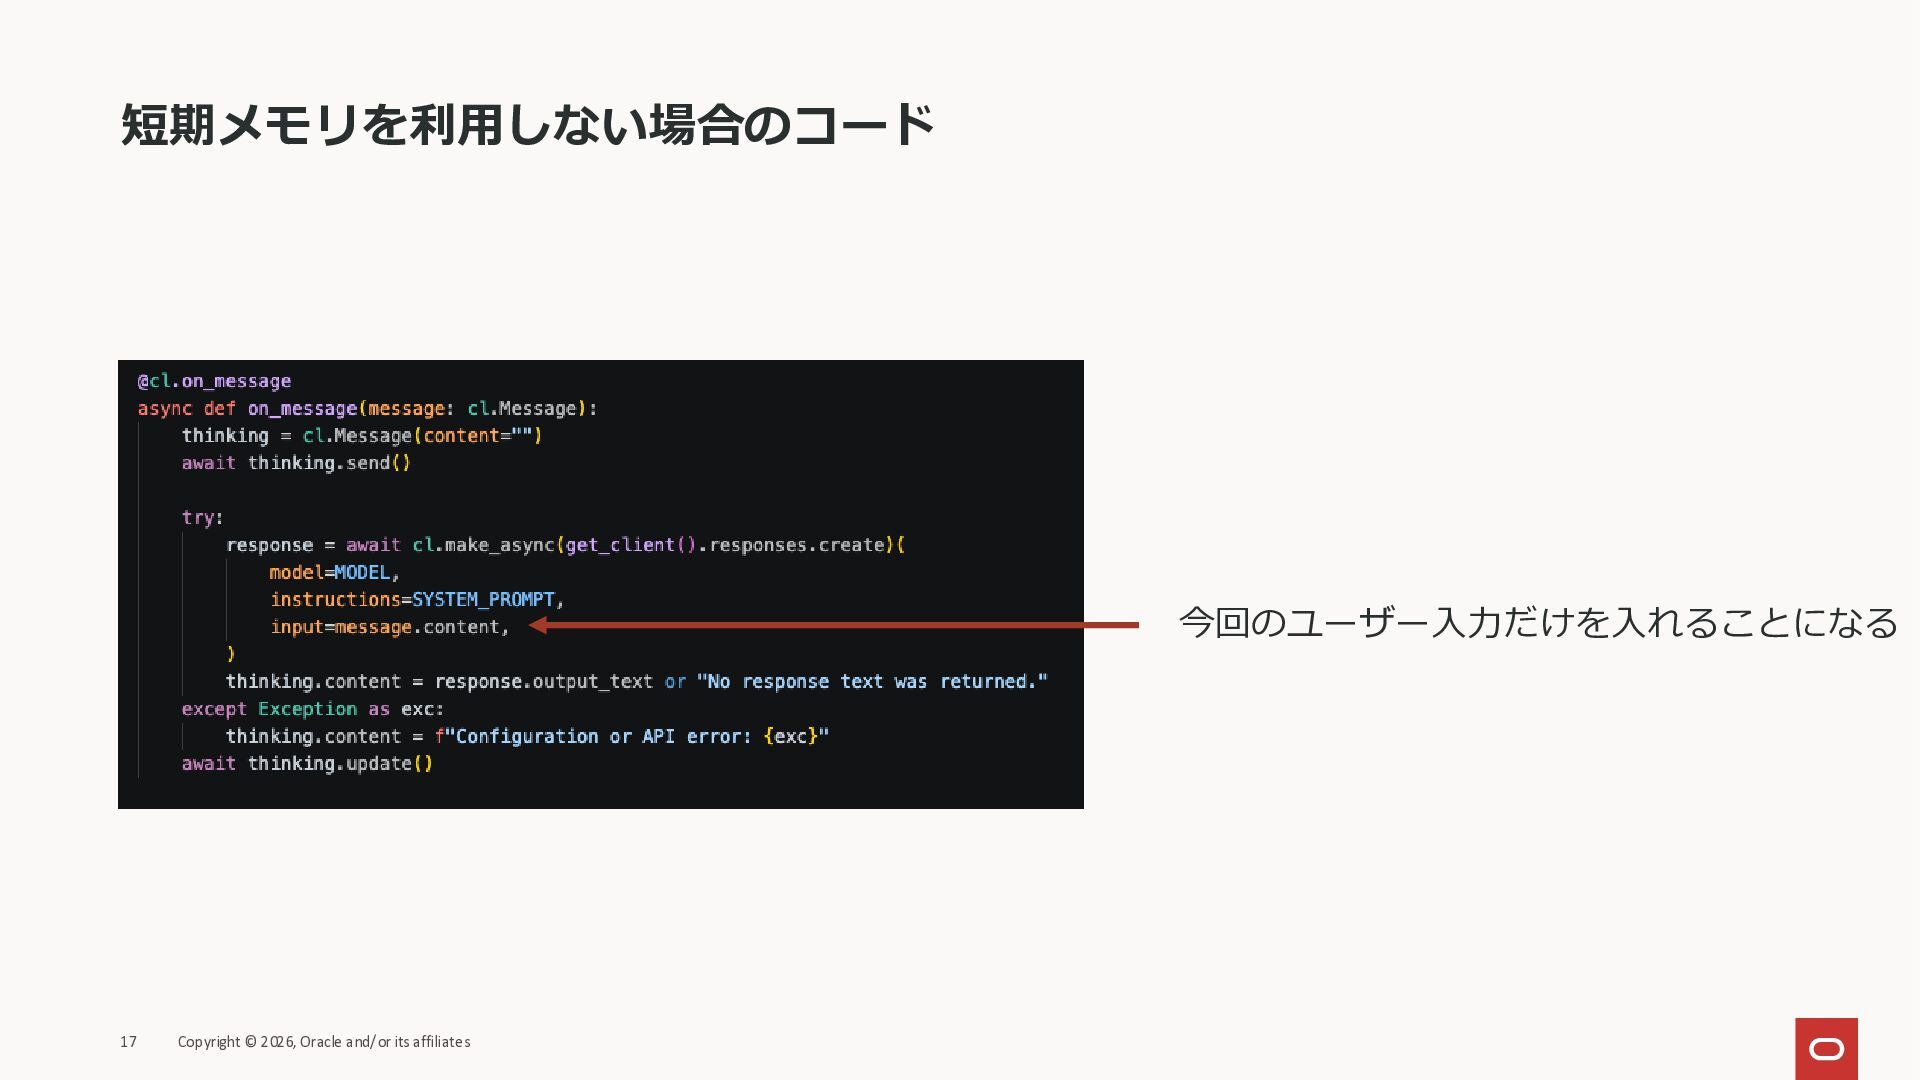
Task: Click the slide title about short-term memory code
Action: [527, 125]
